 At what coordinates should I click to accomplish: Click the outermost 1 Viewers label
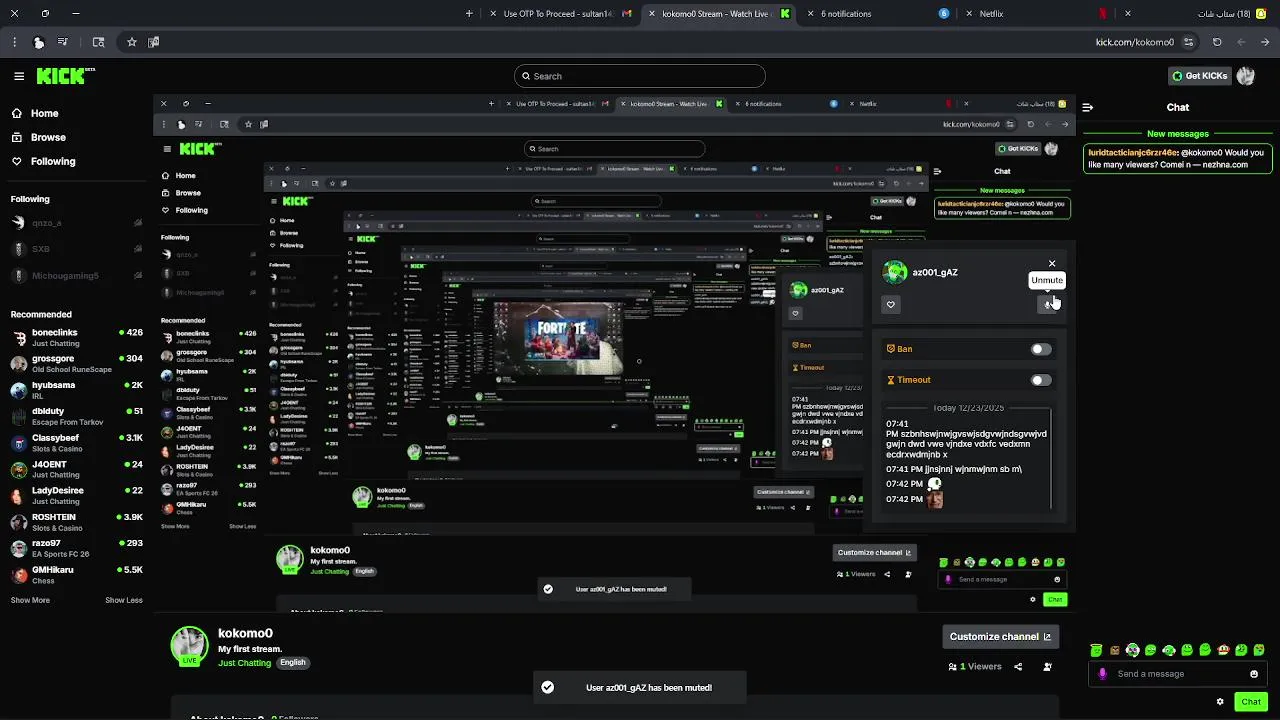tap(975, 667)
